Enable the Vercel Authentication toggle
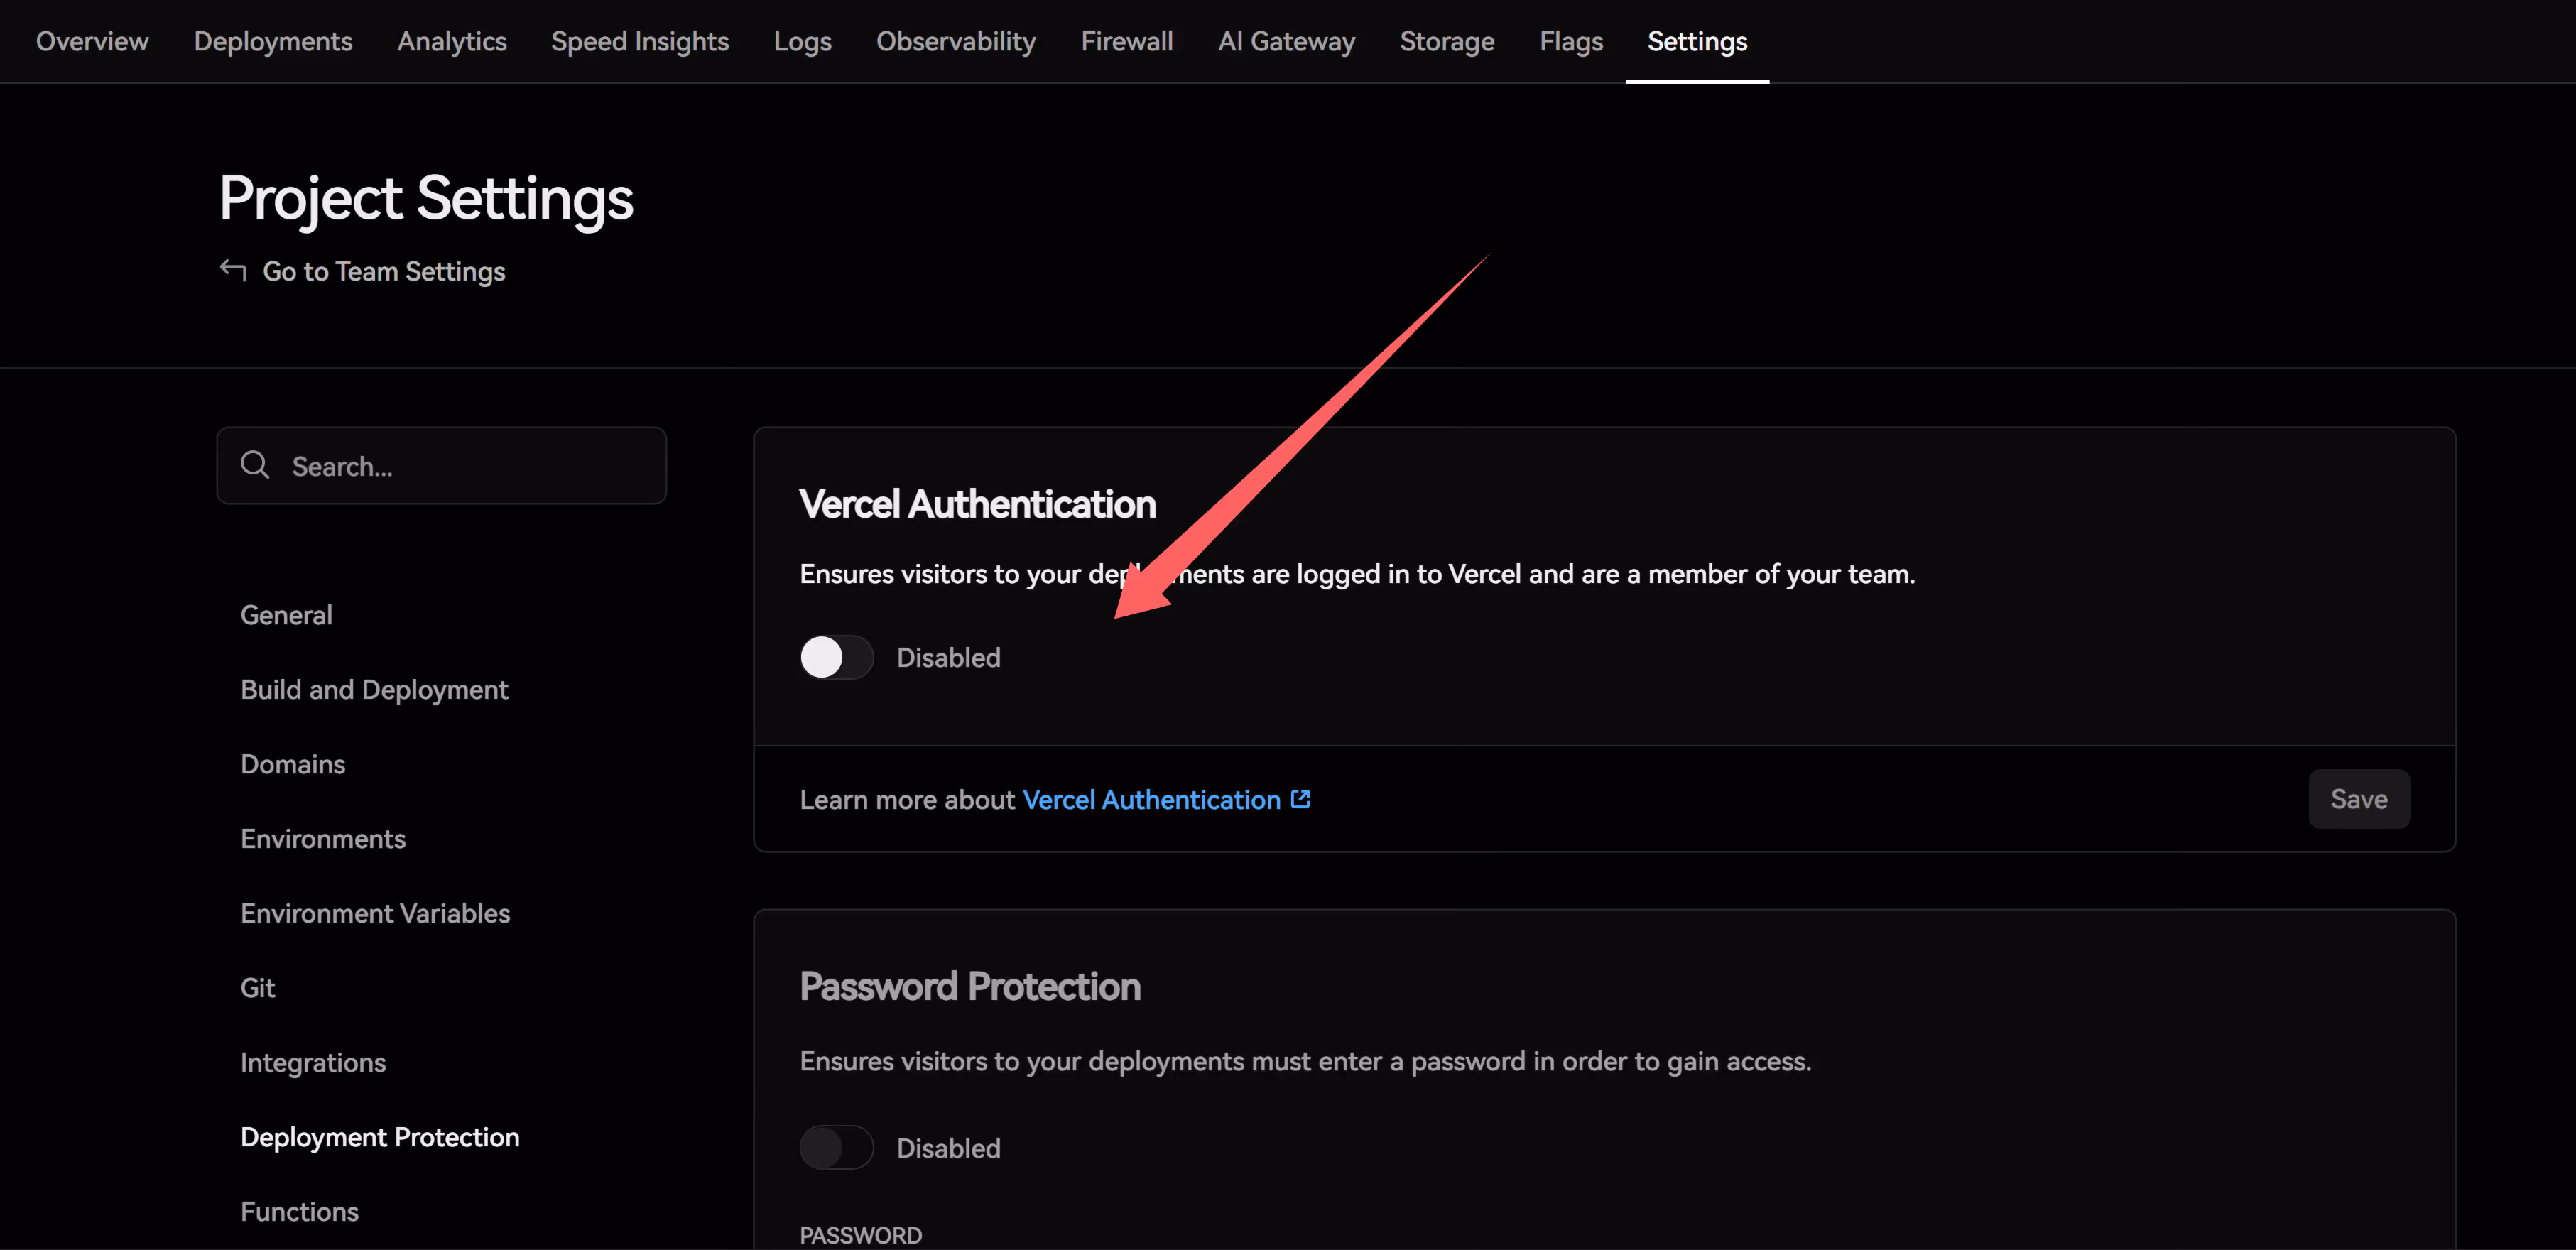This screenshot has height=1250, width=2576. tap(836, 657)
